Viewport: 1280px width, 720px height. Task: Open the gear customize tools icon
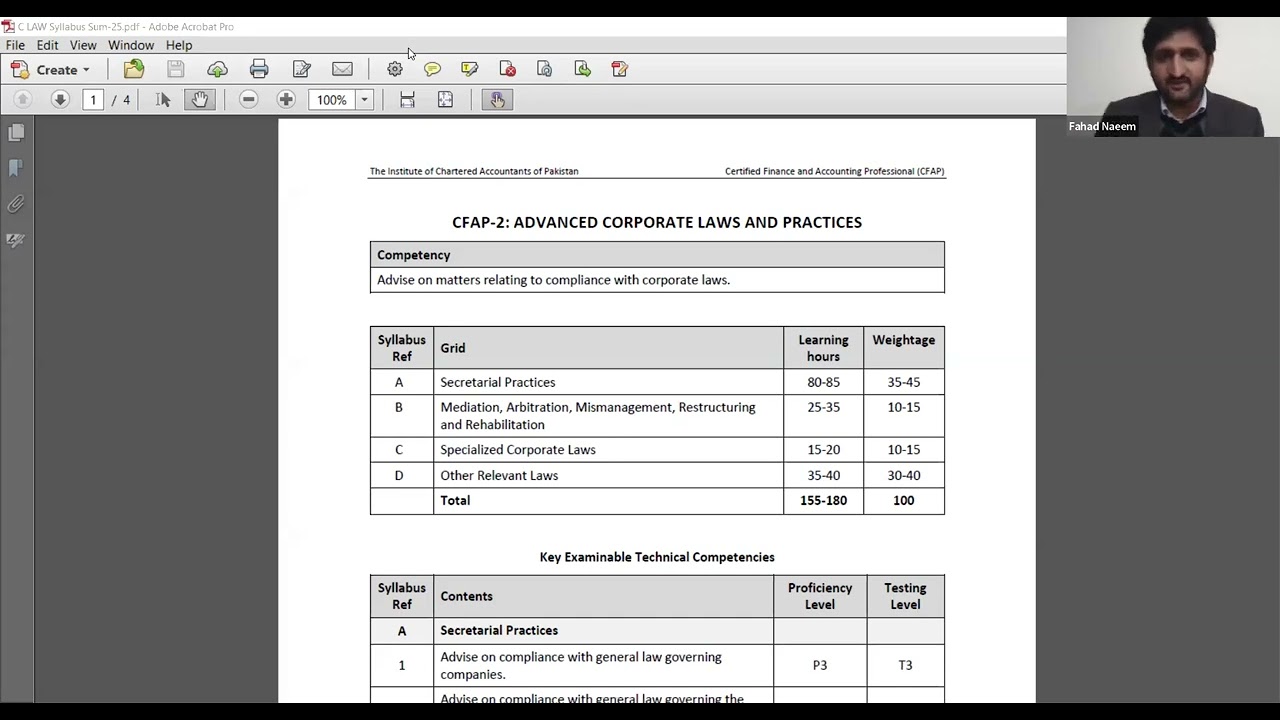pyautogui.click(x=395, y=69)
